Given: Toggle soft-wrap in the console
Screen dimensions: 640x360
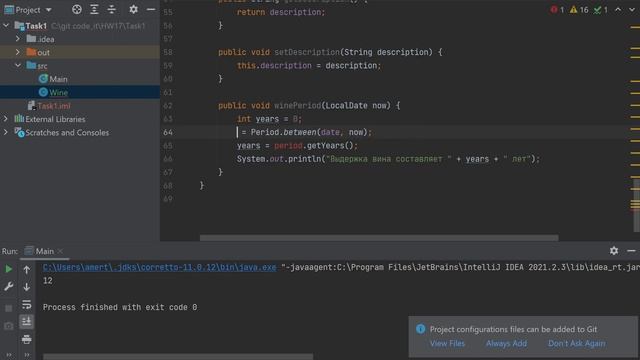Looking at the screenshot, I should pyautogui.click(x=27, y=304).
